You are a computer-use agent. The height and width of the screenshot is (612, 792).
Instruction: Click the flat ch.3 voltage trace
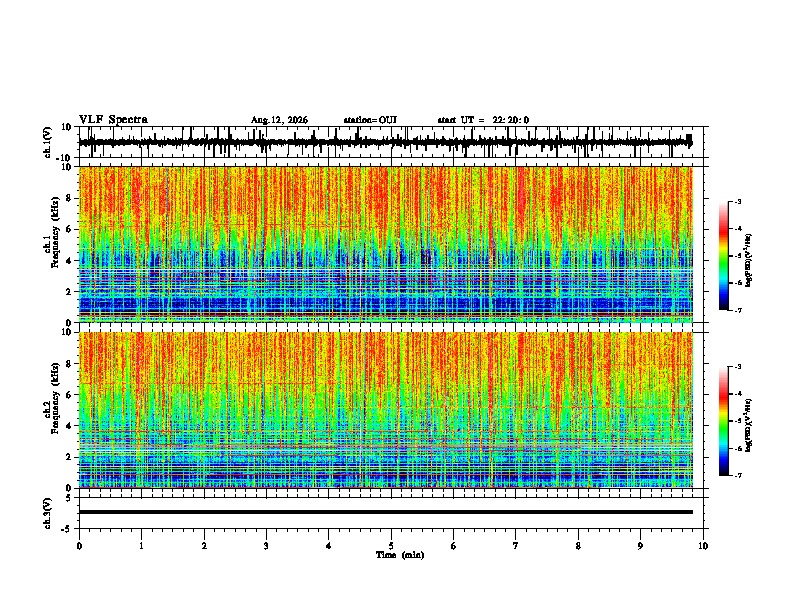(x=385, y=512)
